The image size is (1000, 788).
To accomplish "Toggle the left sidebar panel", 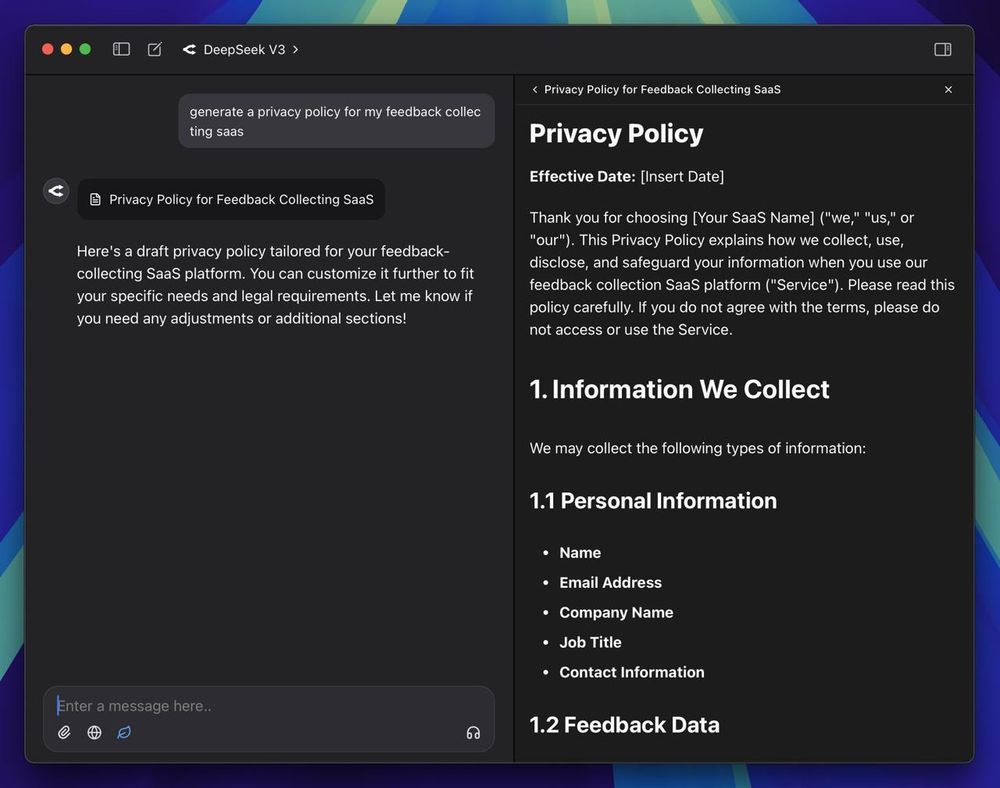I will pos(121,49).
